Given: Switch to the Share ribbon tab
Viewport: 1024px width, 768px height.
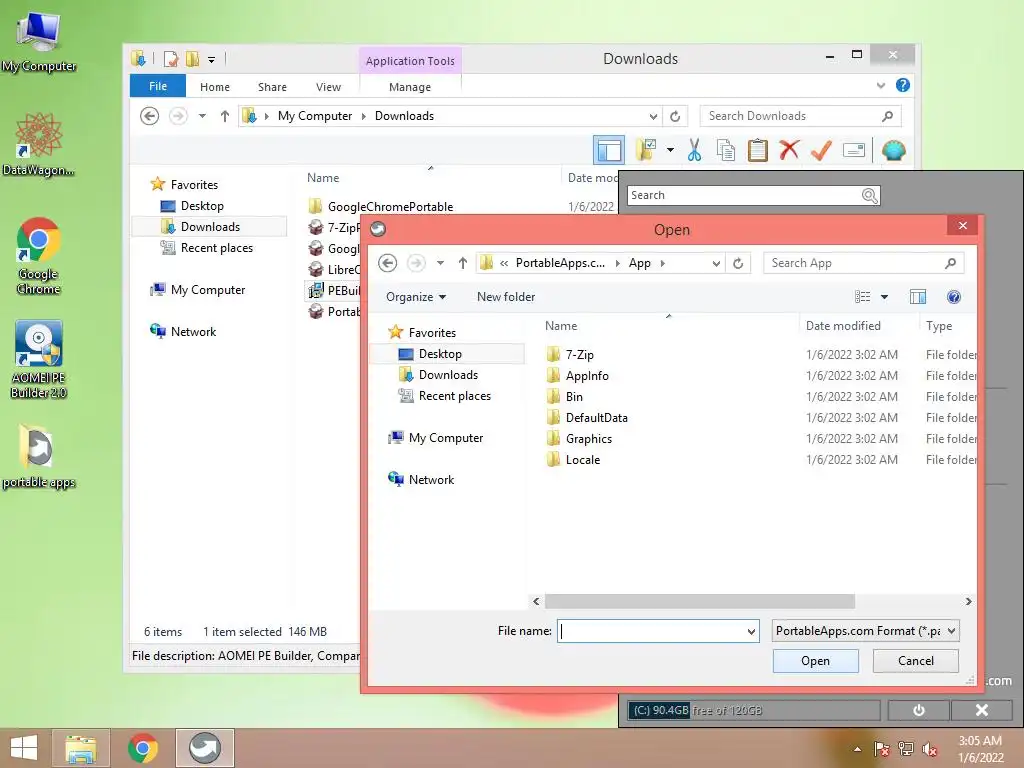Looking at the screenshot, I should pos(272,87).
